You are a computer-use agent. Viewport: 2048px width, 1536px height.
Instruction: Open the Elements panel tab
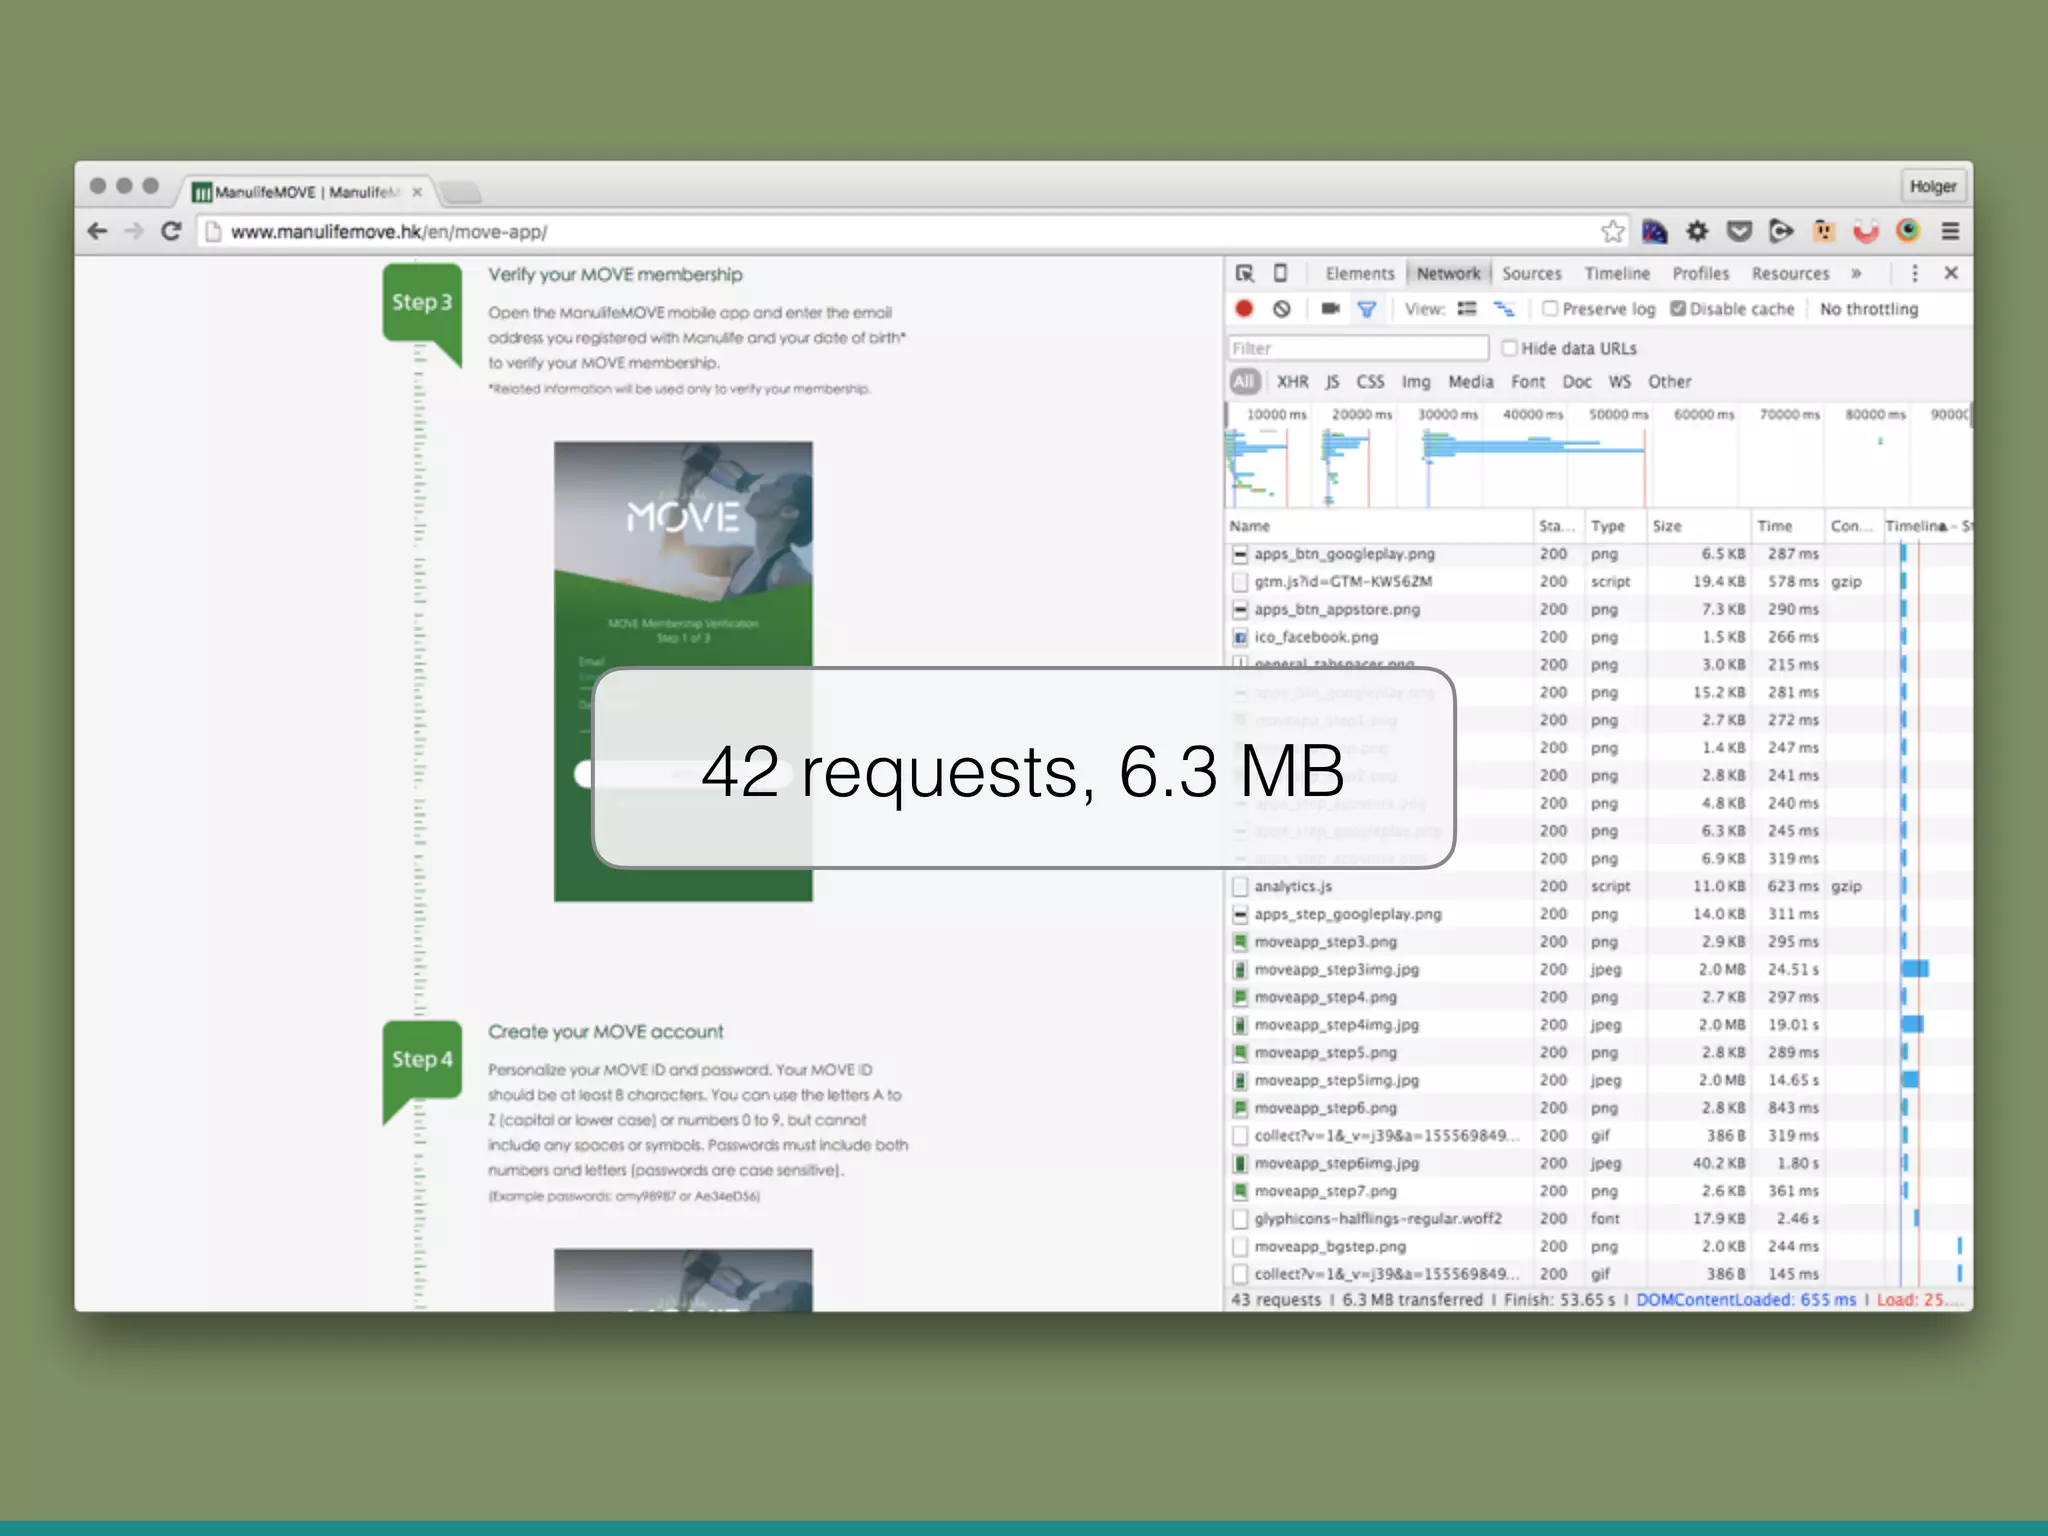pyautogui.click(x=1359, y=273)
